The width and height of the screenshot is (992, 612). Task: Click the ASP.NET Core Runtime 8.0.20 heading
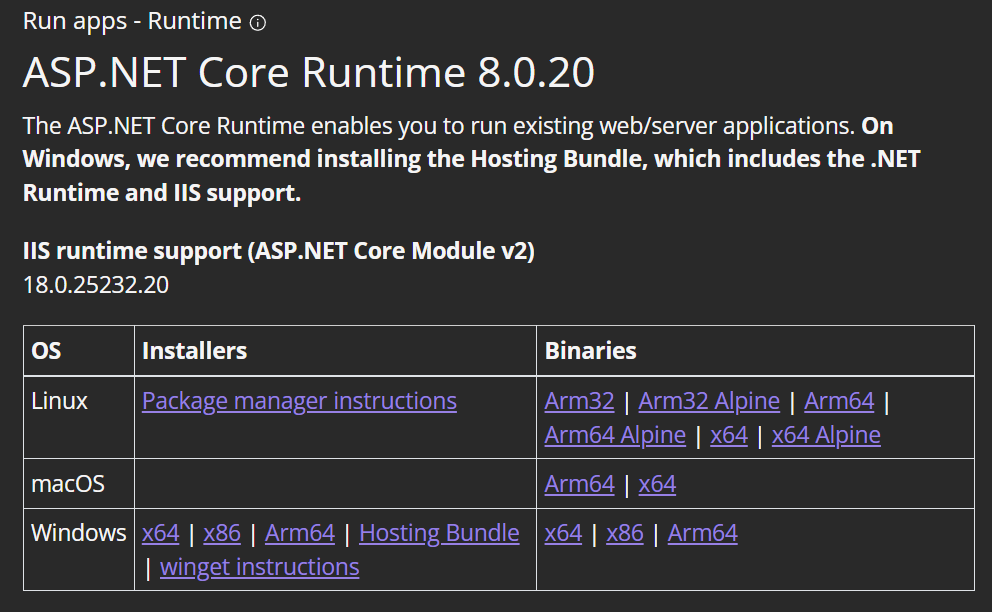pos(308,72)
